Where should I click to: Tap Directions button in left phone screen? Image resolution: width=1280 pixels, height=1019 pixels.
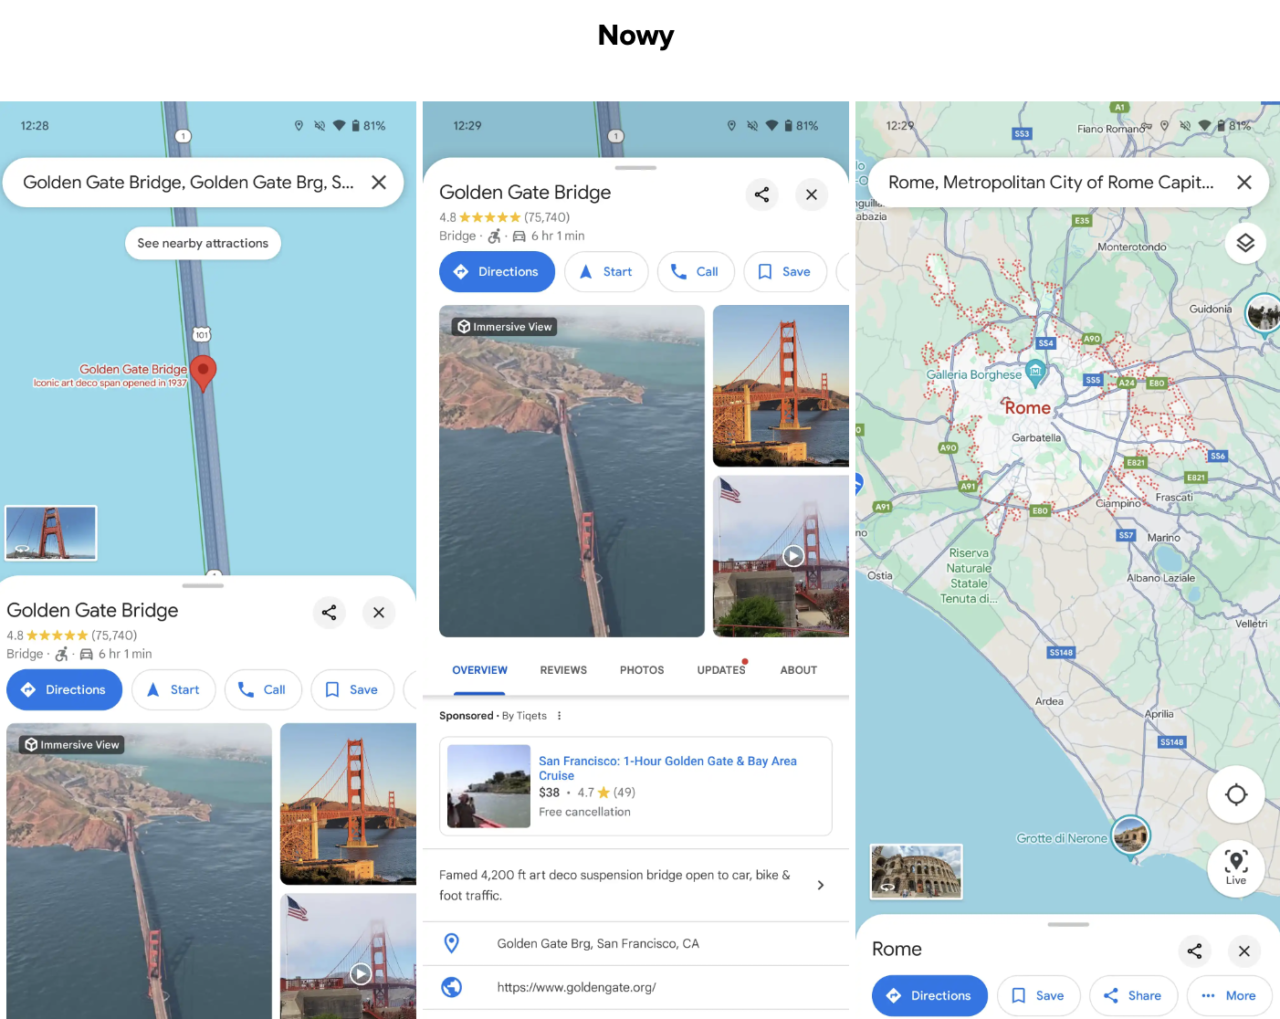click(64, 690)
